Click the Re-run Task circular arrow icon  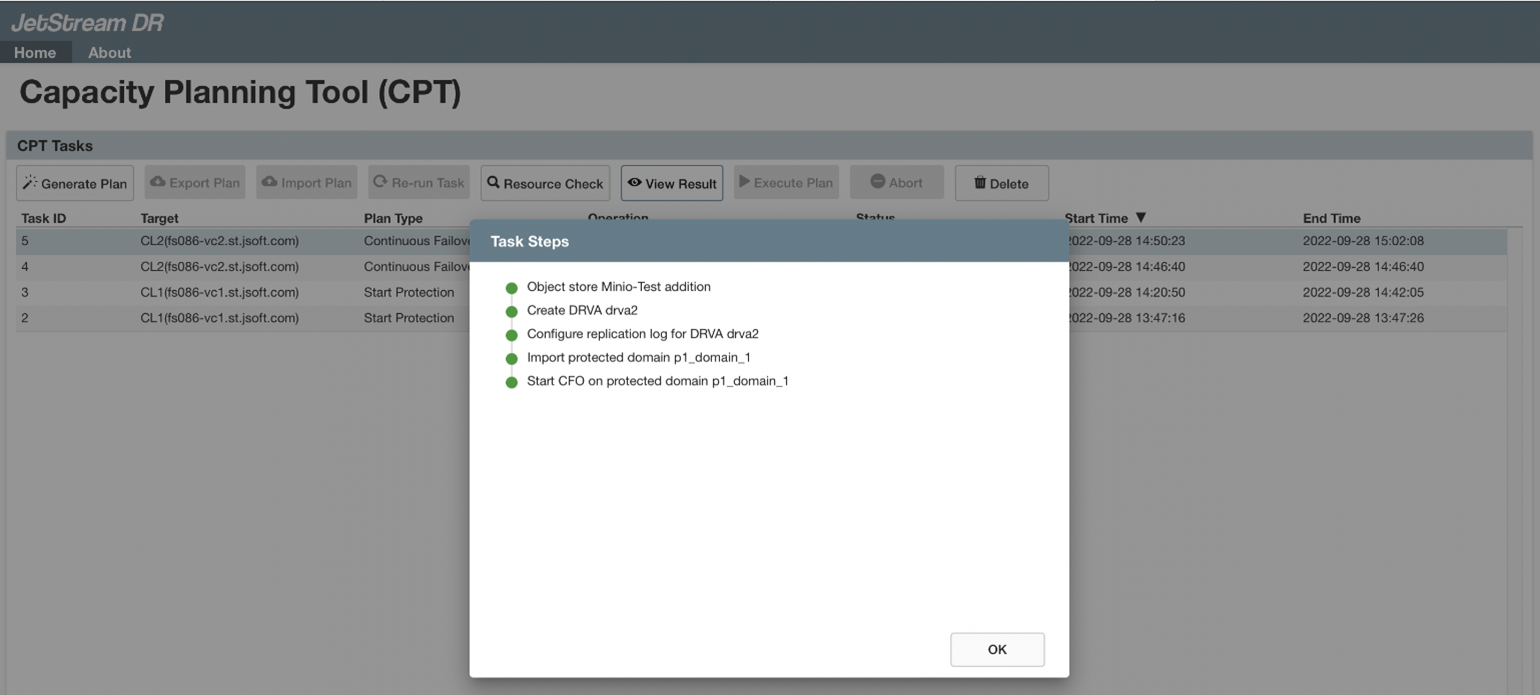coord(380,182)
